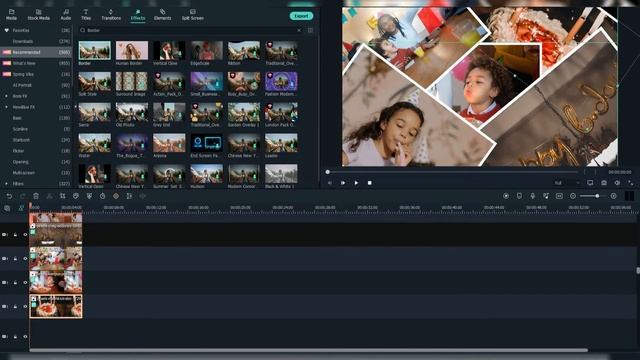Select the Border effect thumbnail
The image size is (640, 360).
[x=94, y=51]
